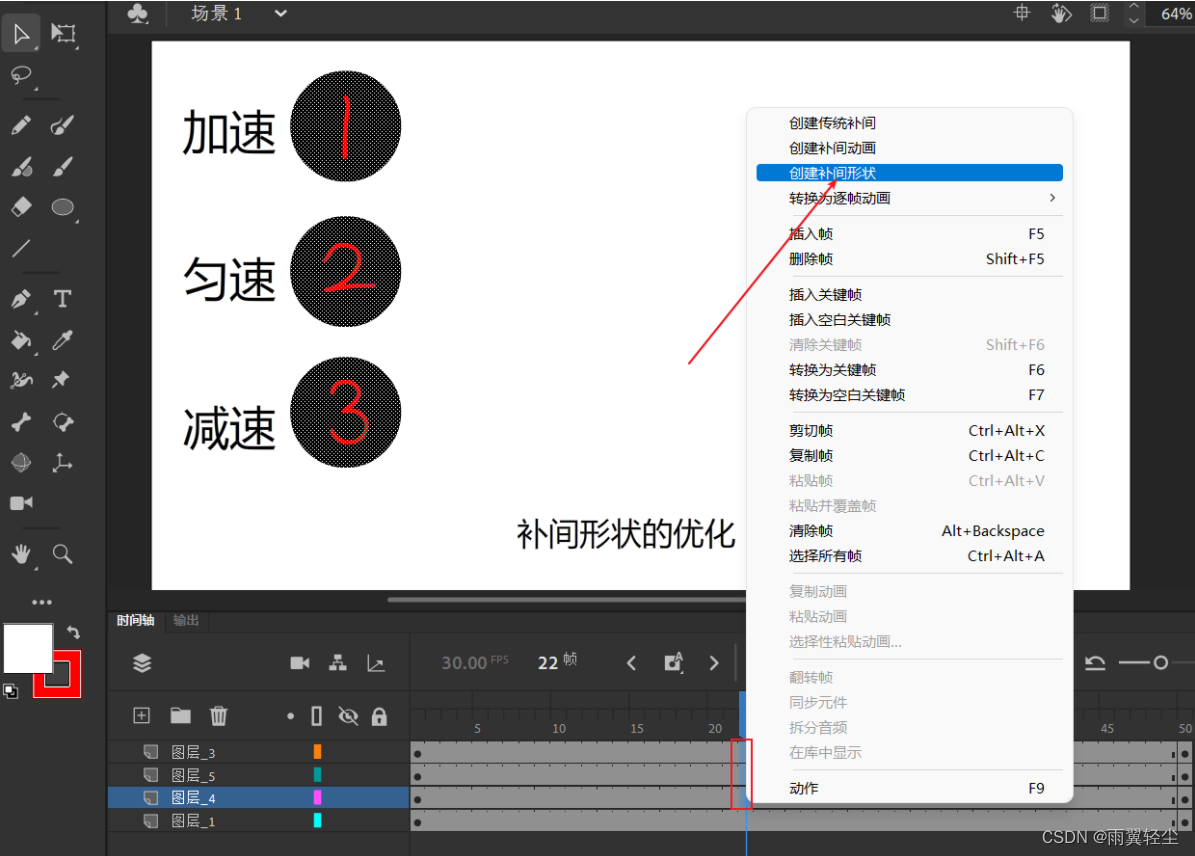This screenshot has height=856, width=1195.
Task: Click the undo arrow in timeline
Action: click(1095, 663)
